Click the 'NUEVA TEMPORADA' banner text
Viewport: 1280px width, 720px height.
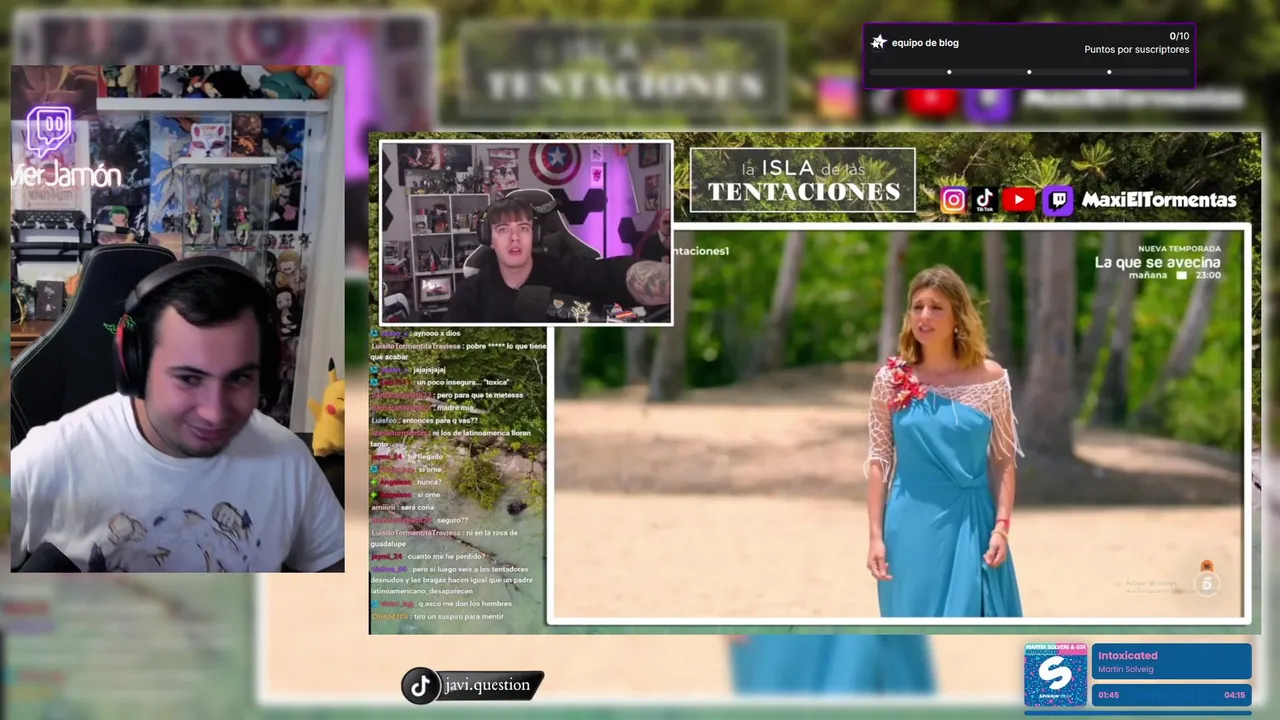(1180, 248)
